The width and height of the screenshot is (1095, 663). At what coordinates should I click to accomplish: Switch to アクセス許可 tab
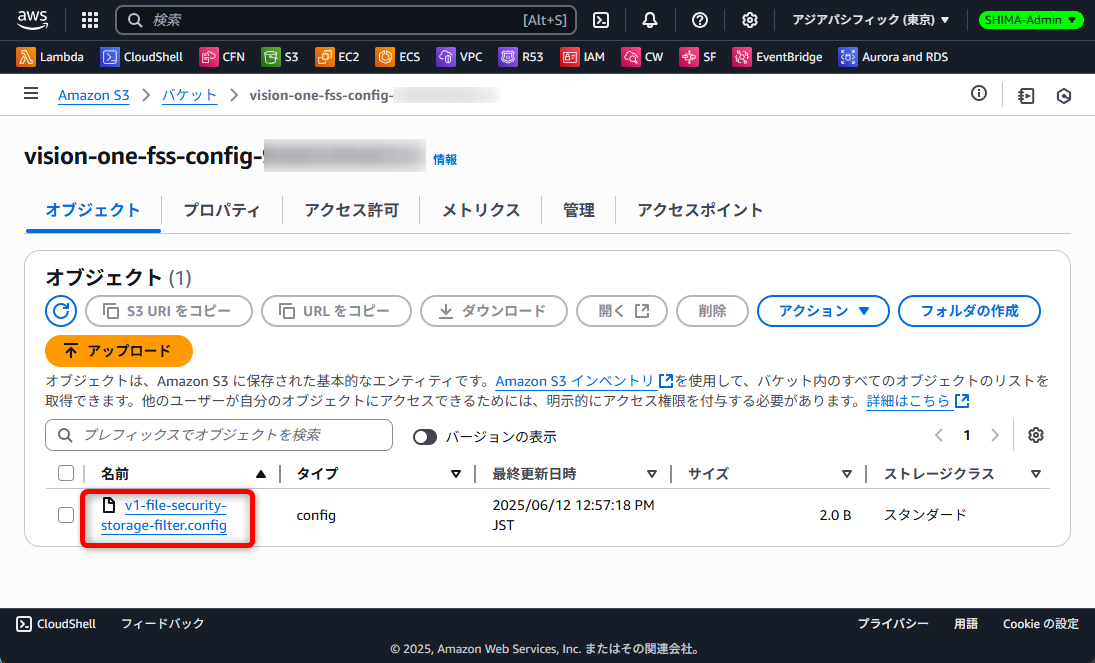[351, 210]
